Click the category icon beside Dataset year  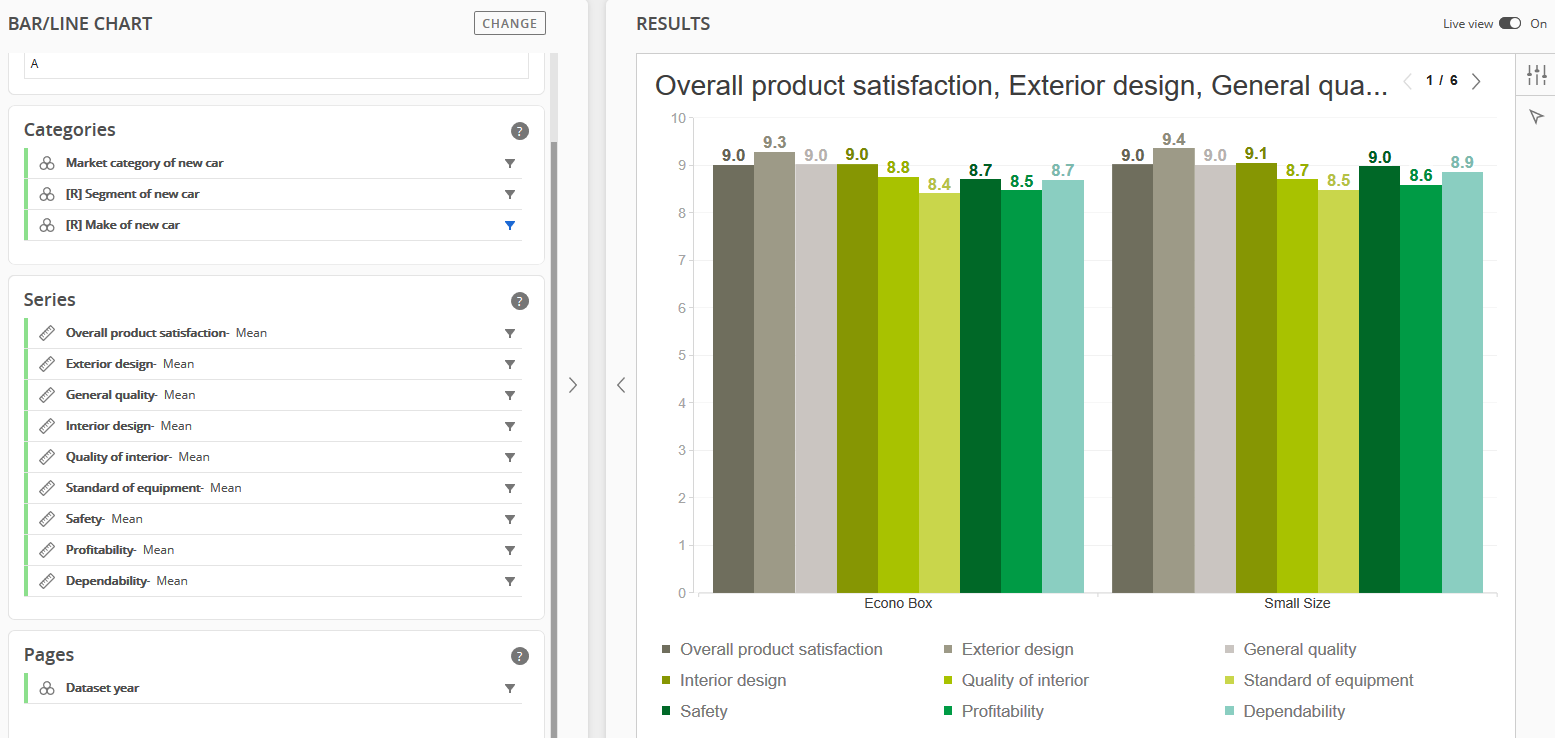(x=47, y=688)
